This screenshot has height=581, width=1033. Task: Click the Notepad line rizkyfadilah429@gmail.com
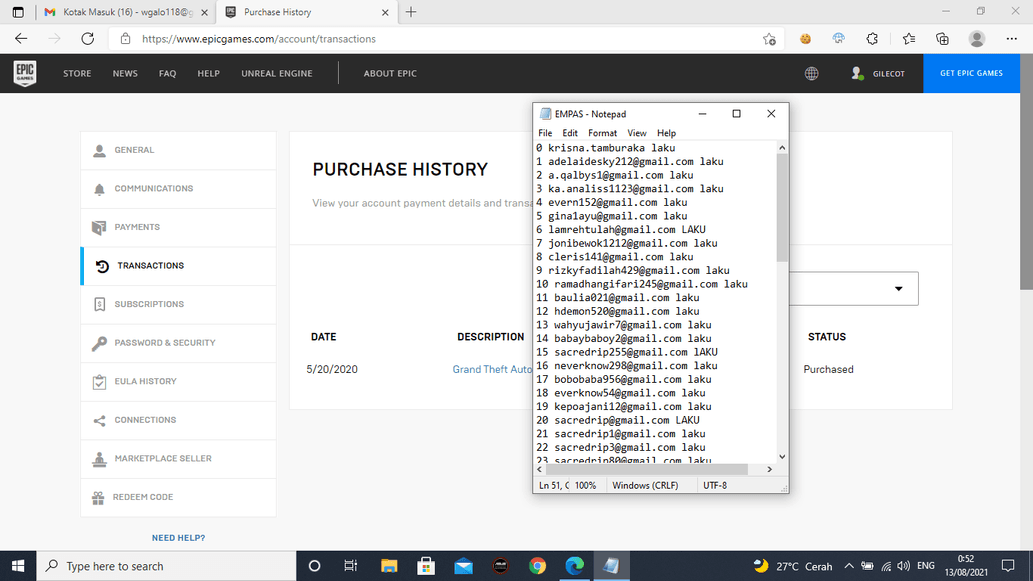pos(632,270)
